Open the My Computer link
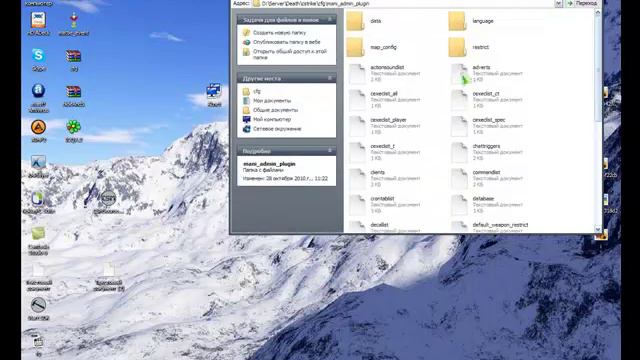640x360 pixels. pos(272,119)
